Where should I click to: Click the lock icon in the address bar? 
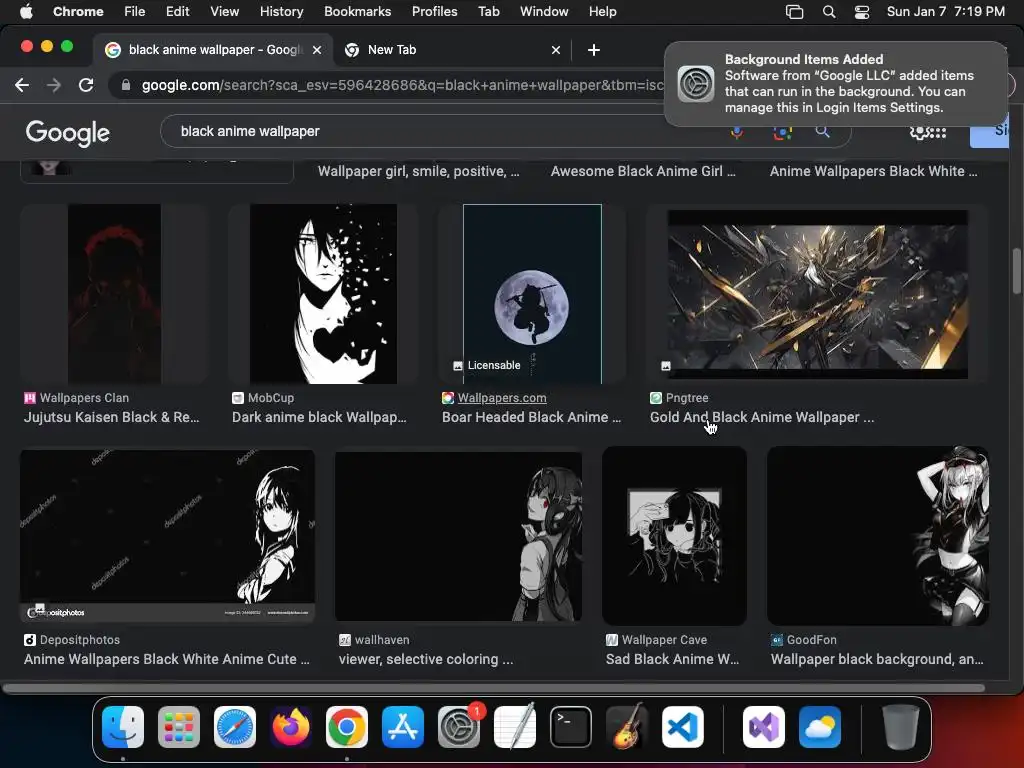pyautogui.click(x=126, y=85)
